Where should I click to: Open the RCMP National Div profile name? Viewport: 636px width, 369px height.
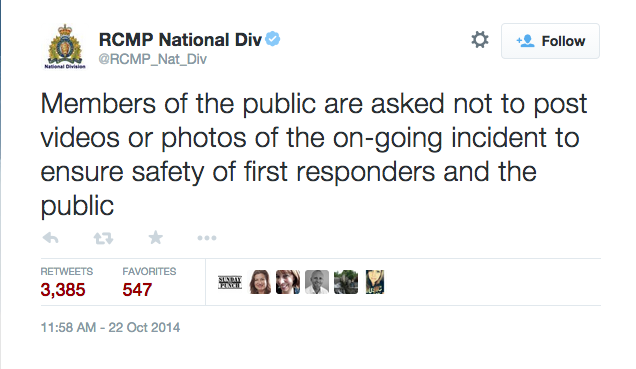coord(180,40)
